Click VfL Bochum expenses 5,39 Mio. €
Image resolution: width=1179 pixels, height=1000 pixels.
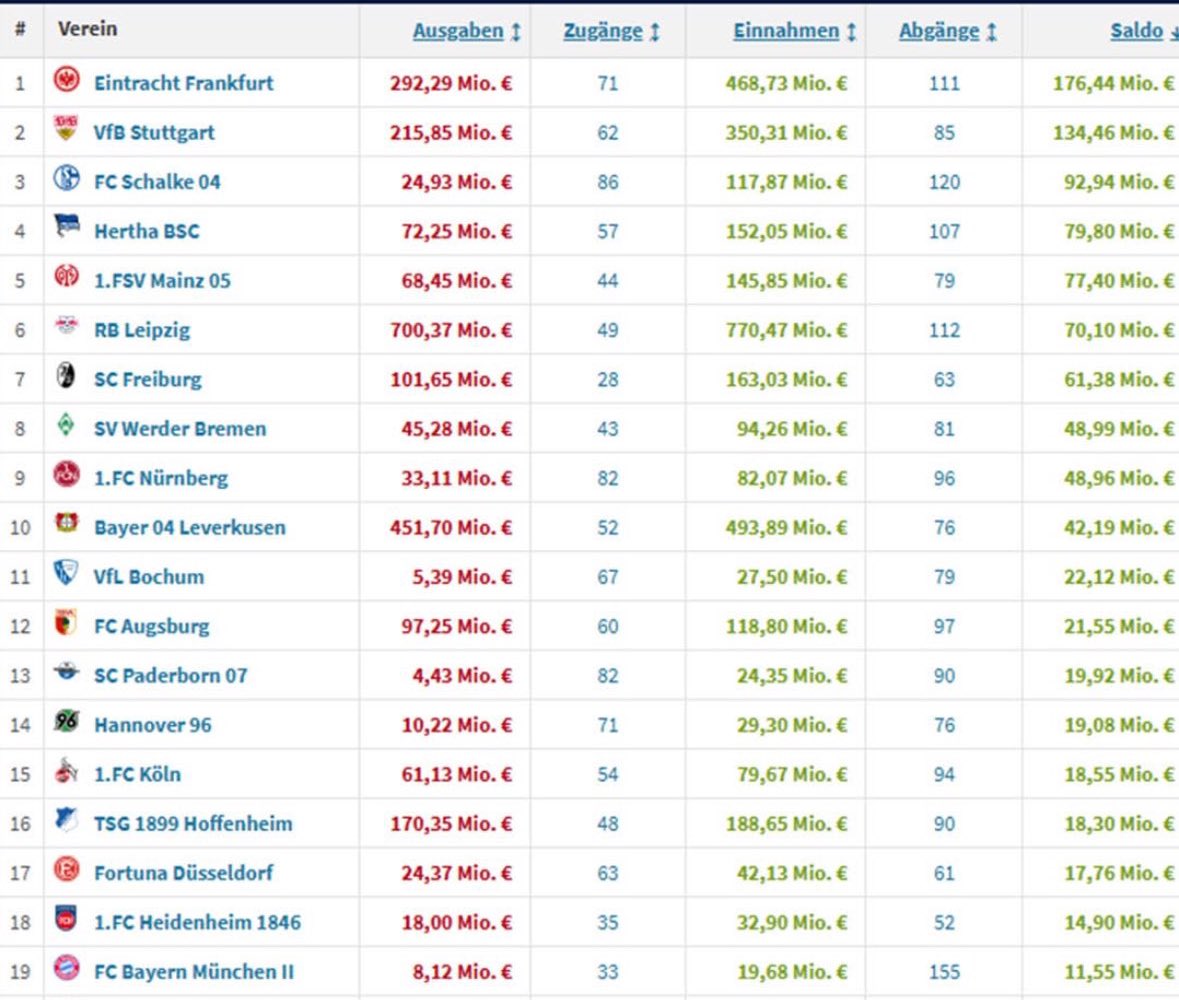[462, 577]
